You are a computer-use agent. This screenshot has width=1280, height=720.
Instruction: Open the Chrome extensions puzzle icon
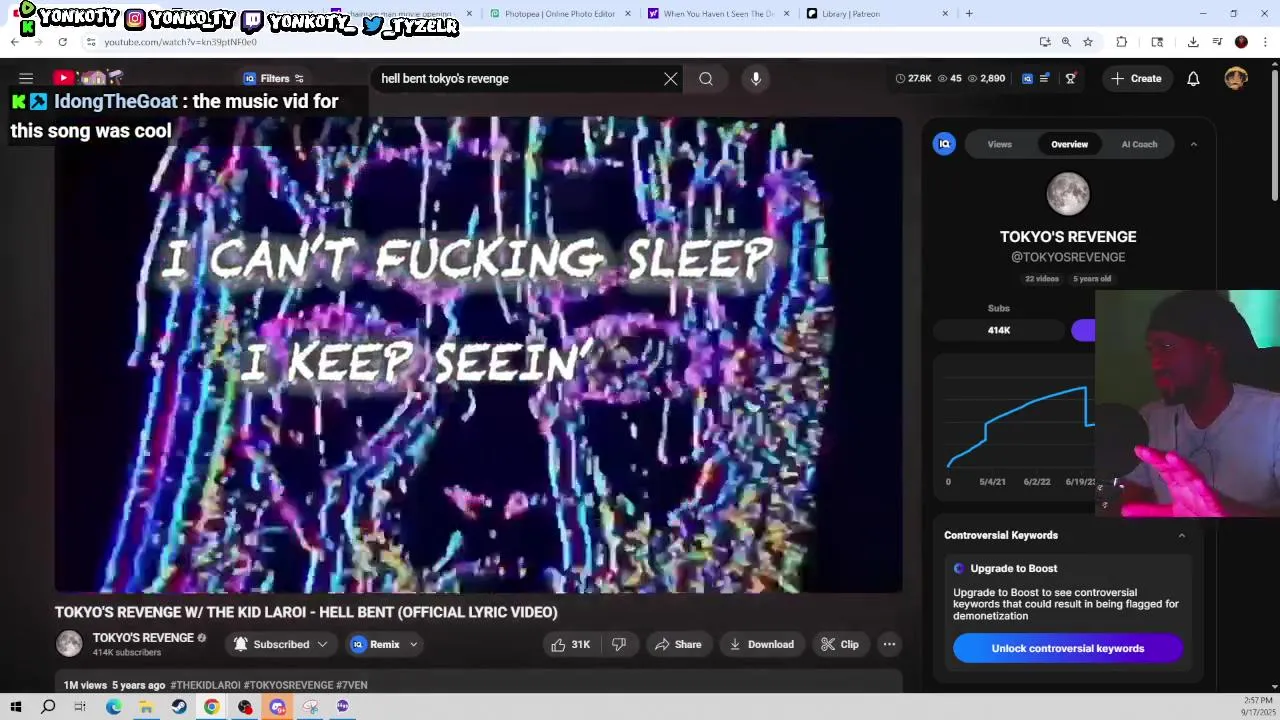point(1122,42)
